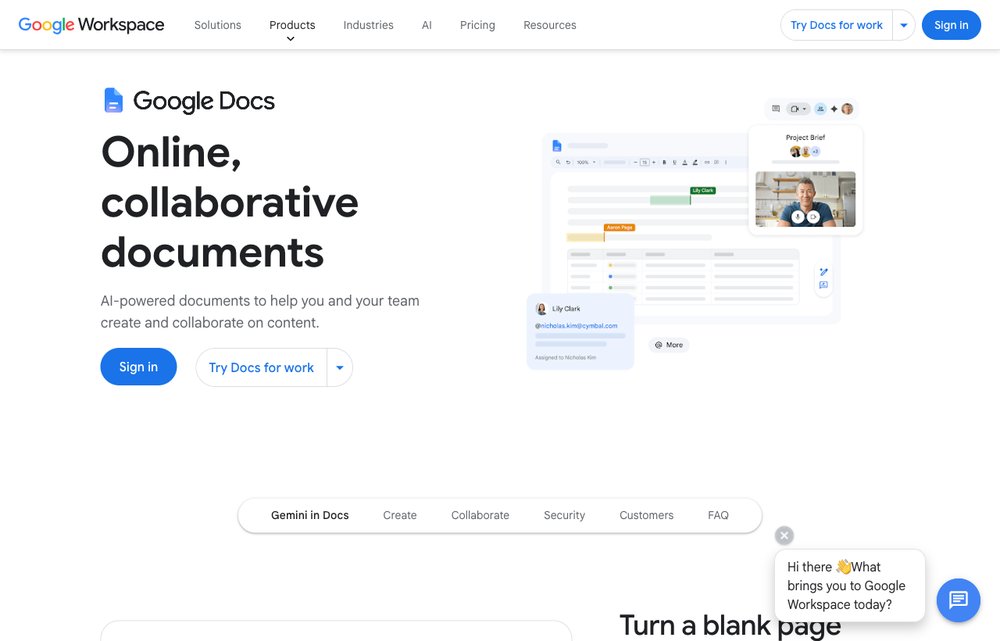Open the Pricing page

click(478, 25)
